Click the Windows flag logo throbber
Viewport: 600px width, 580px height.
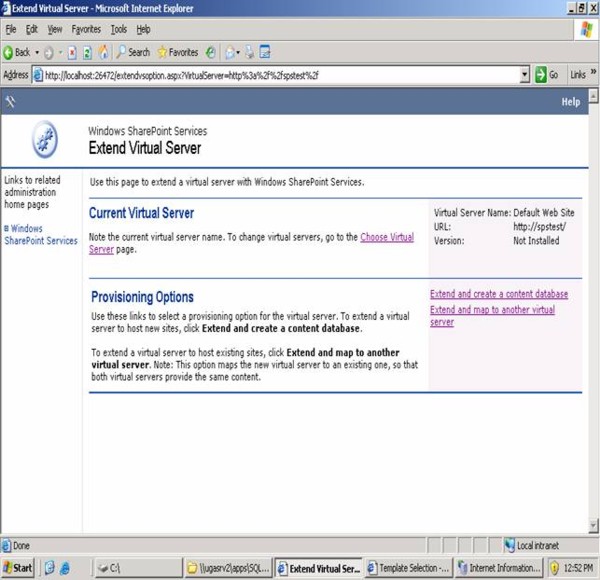click(x=586, y=29)
